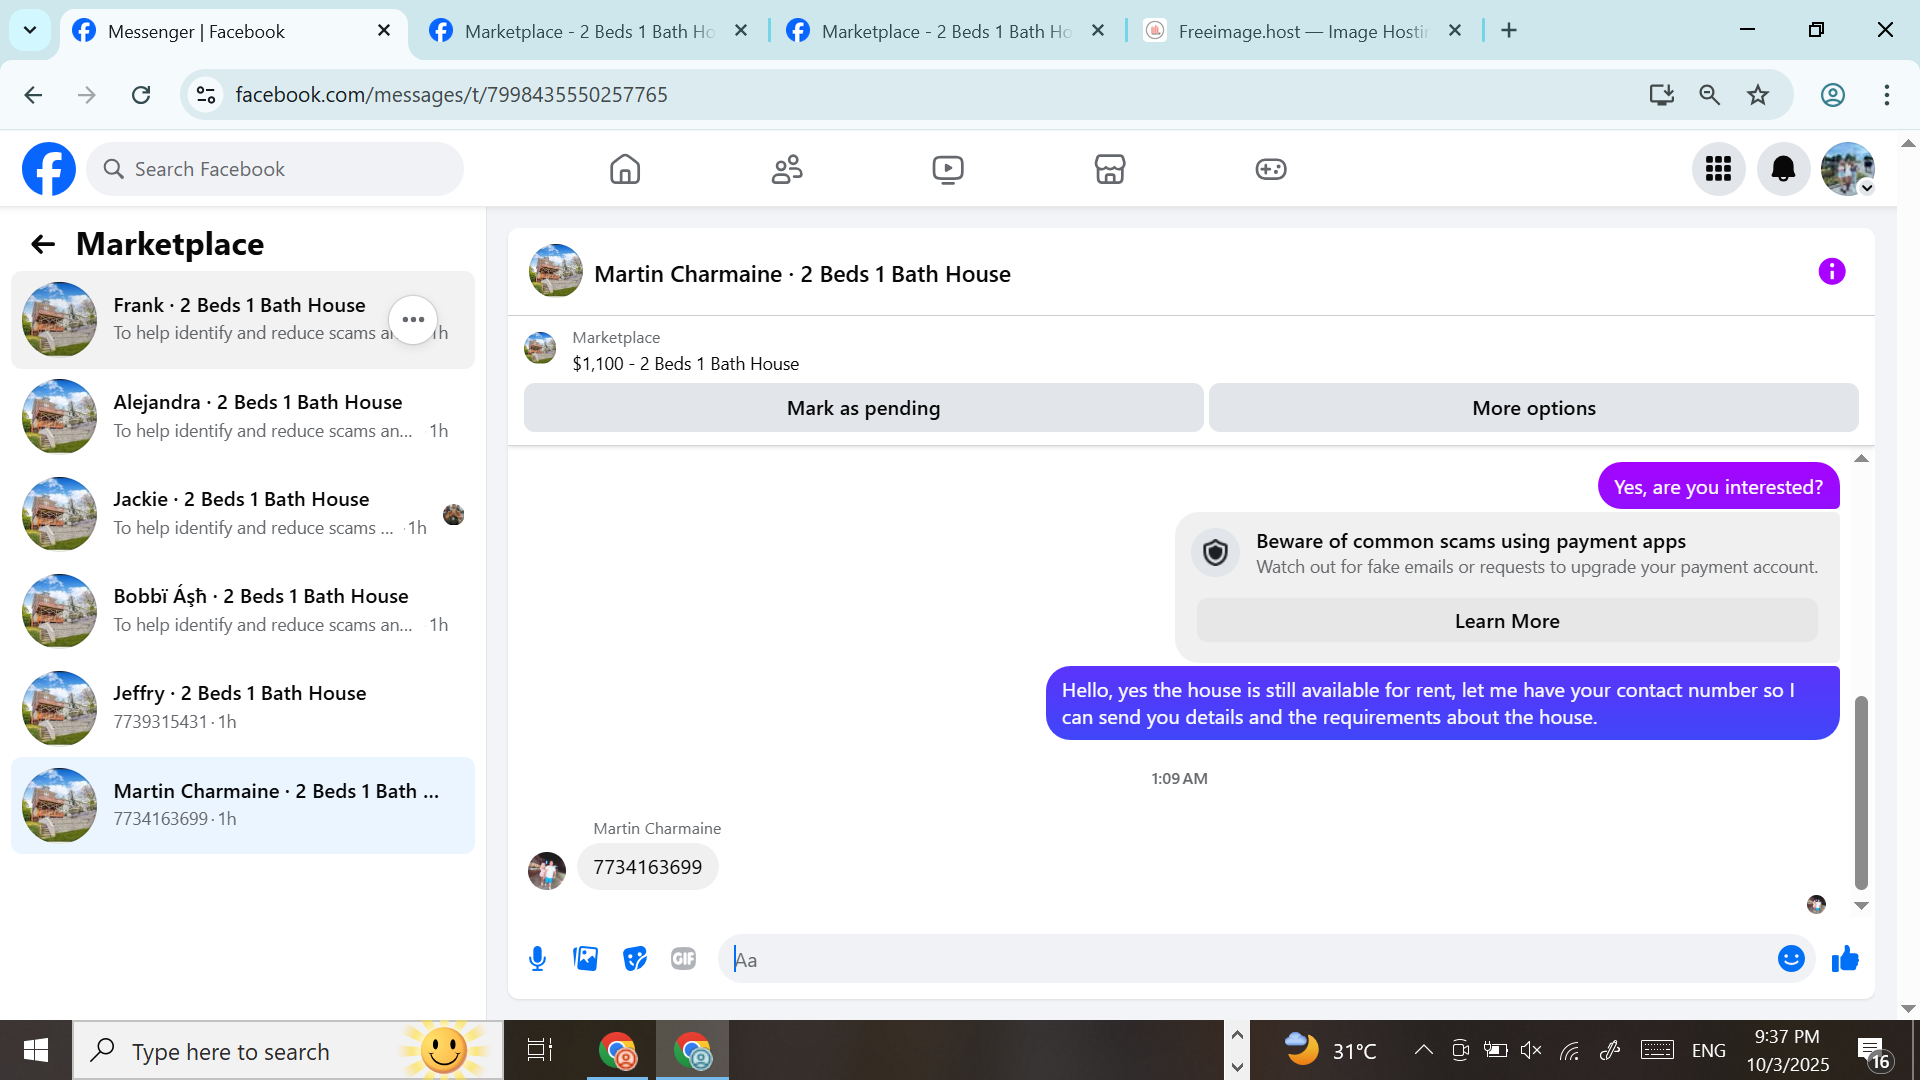Switch to the Freeimage.host tab
The width and height of the screenshot is (1920, 1080).
coord(1304,31)
